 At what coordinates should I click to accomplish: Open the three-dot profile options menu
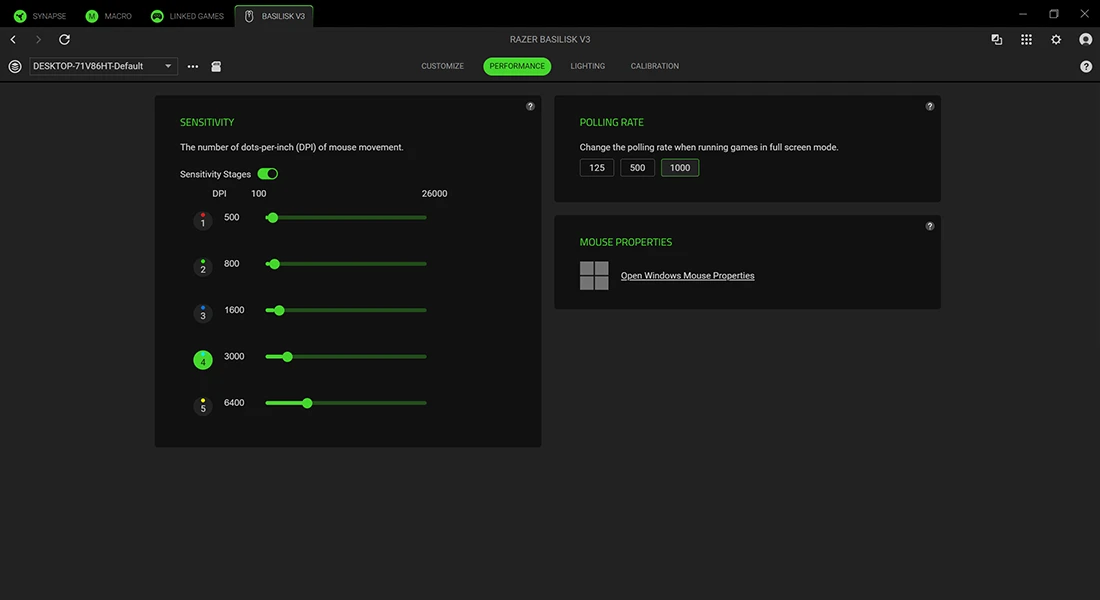coord(193,67)
